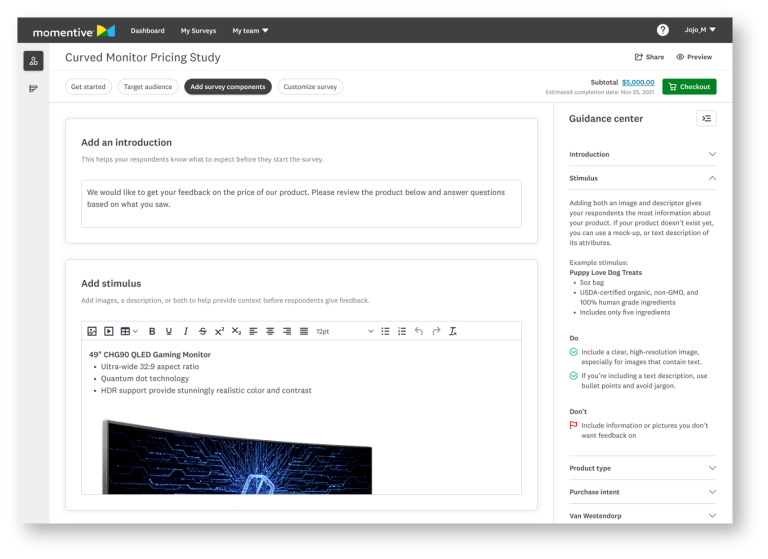768x559 pixels.
Task: Open the Jojo_M account dropdown
Action: [700, 30]
